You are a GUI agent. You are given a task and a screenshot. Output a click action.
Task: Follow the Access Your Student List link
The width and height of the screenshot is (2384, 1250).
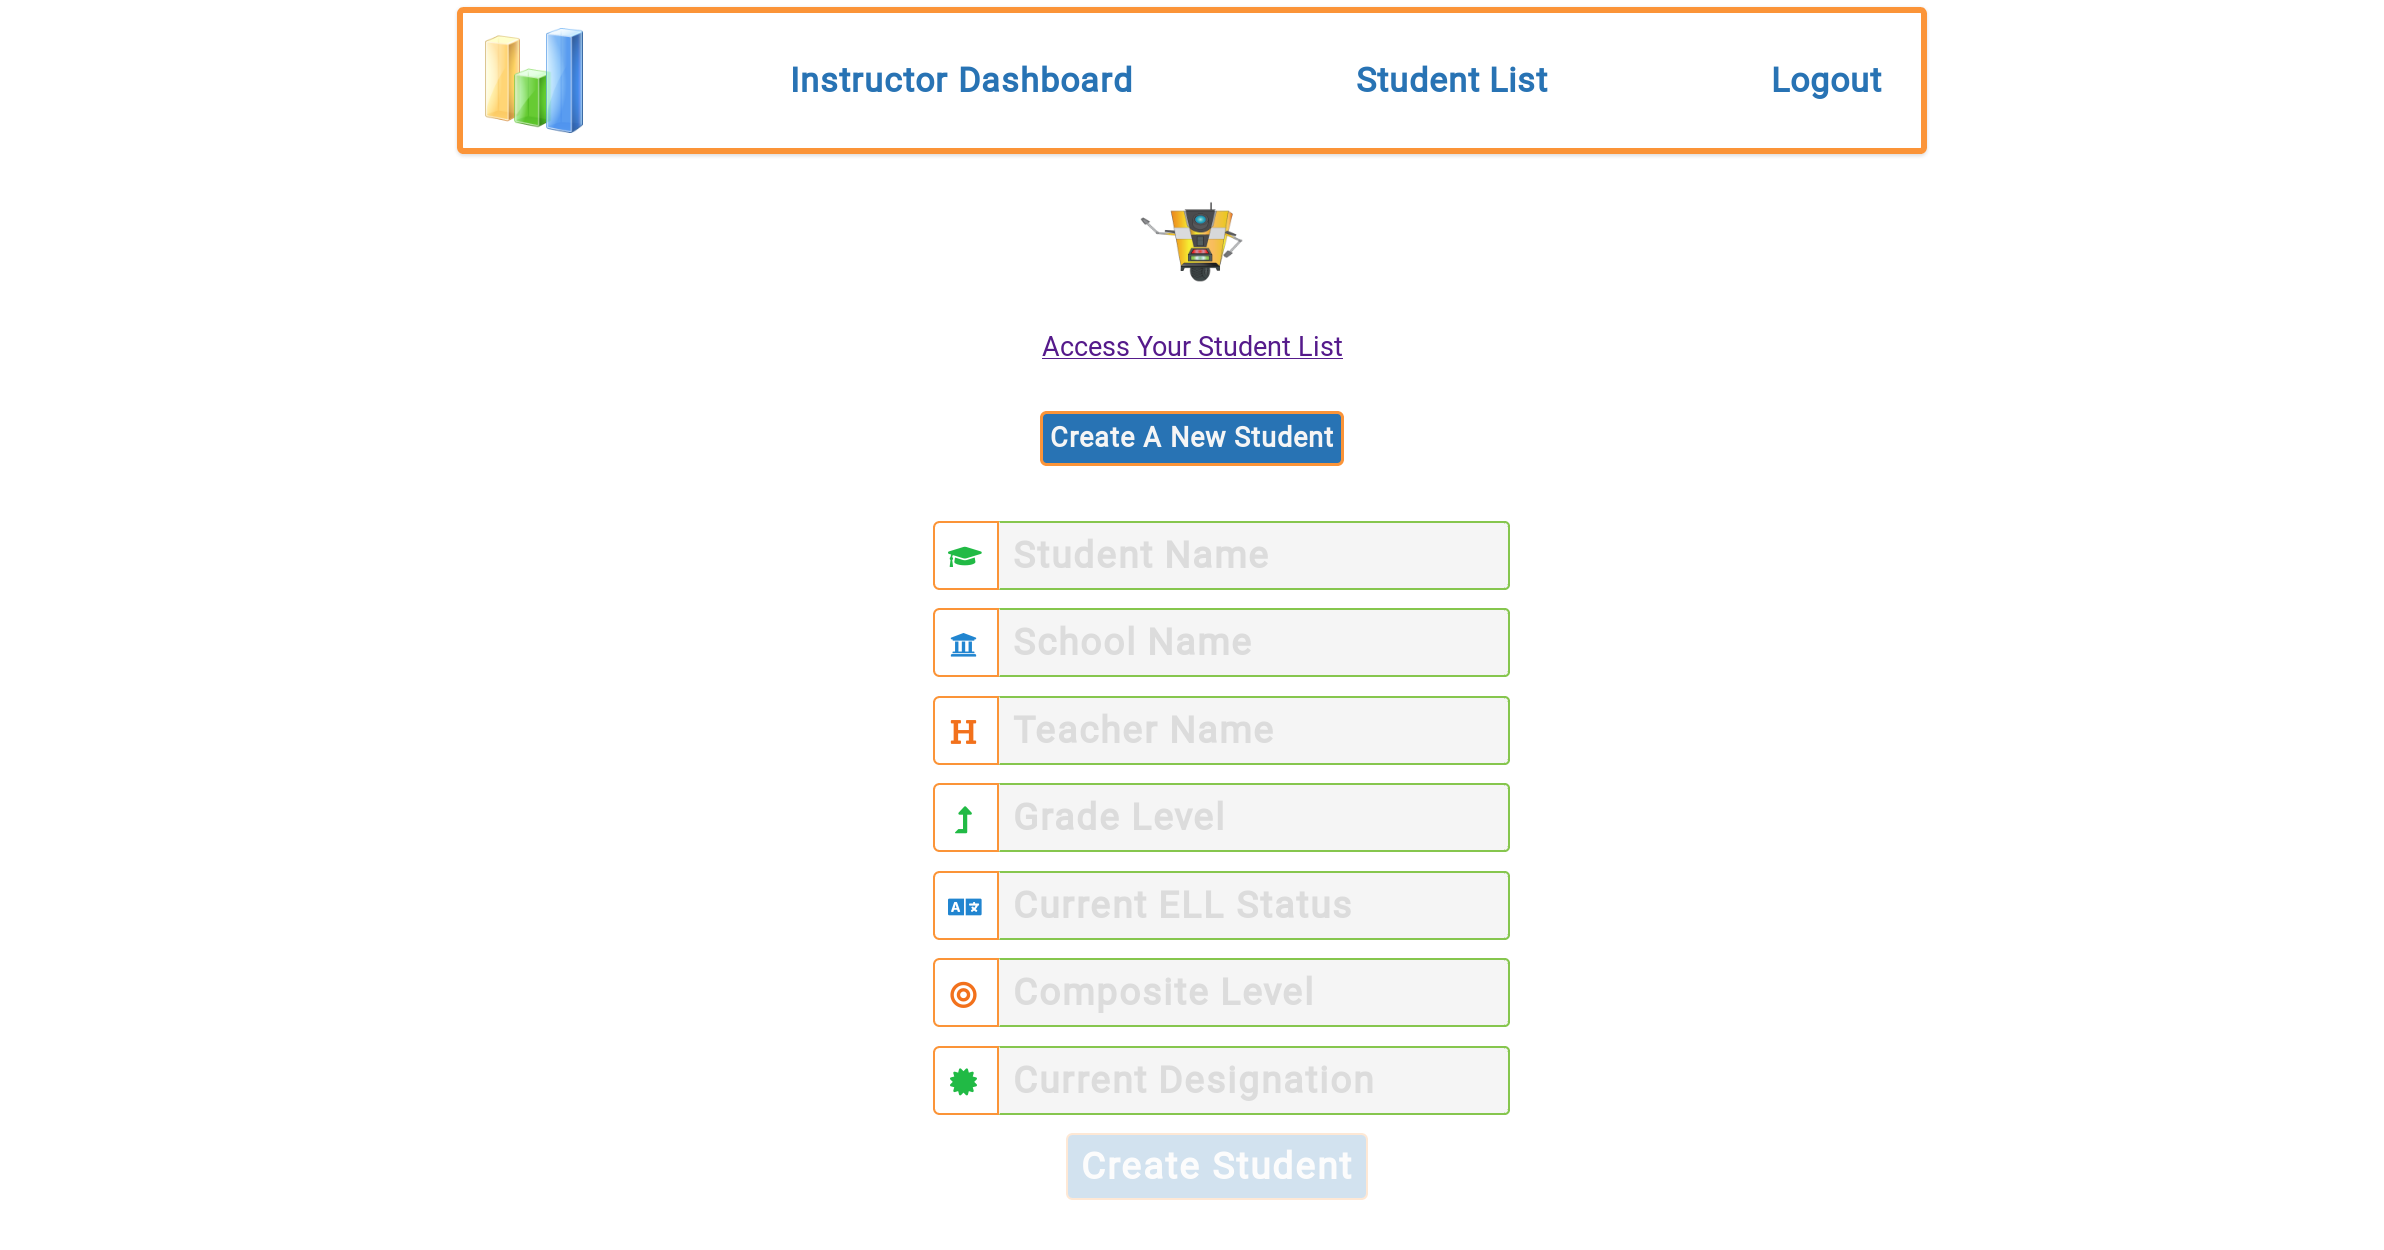click(1192, 346)
